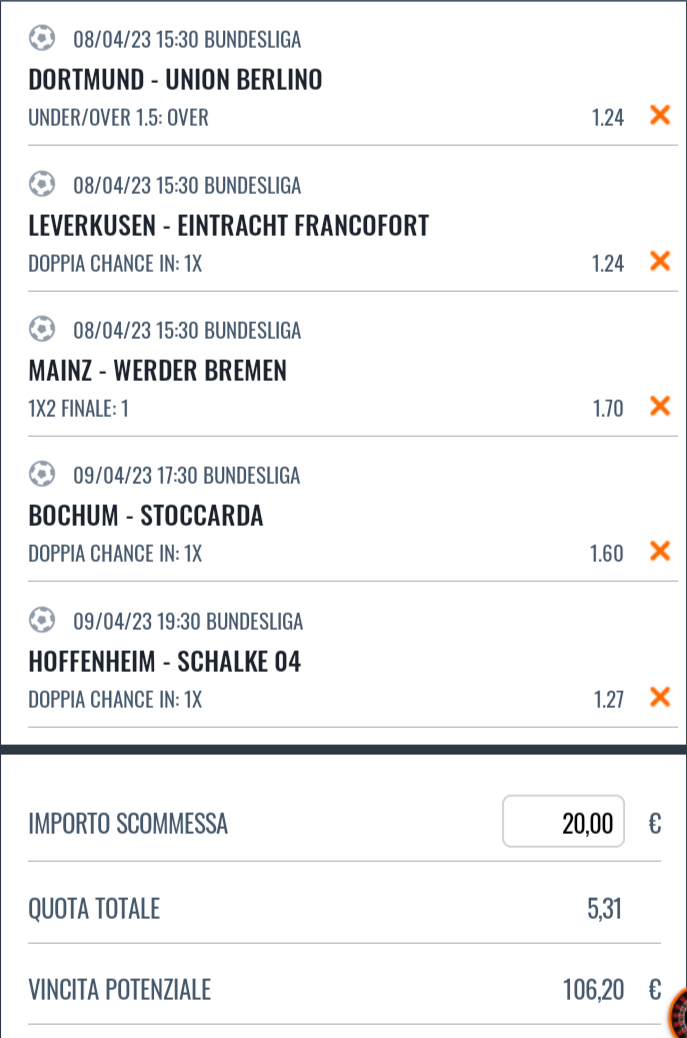
Task: Open Bochum - Stoccarda match title
Action: (x=146, y=516)
